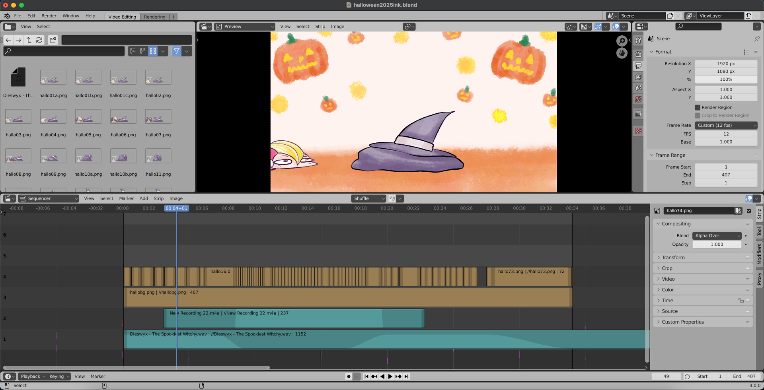Toggle preview overlays button
764x390 pixels.
click(x=616, y=27)
